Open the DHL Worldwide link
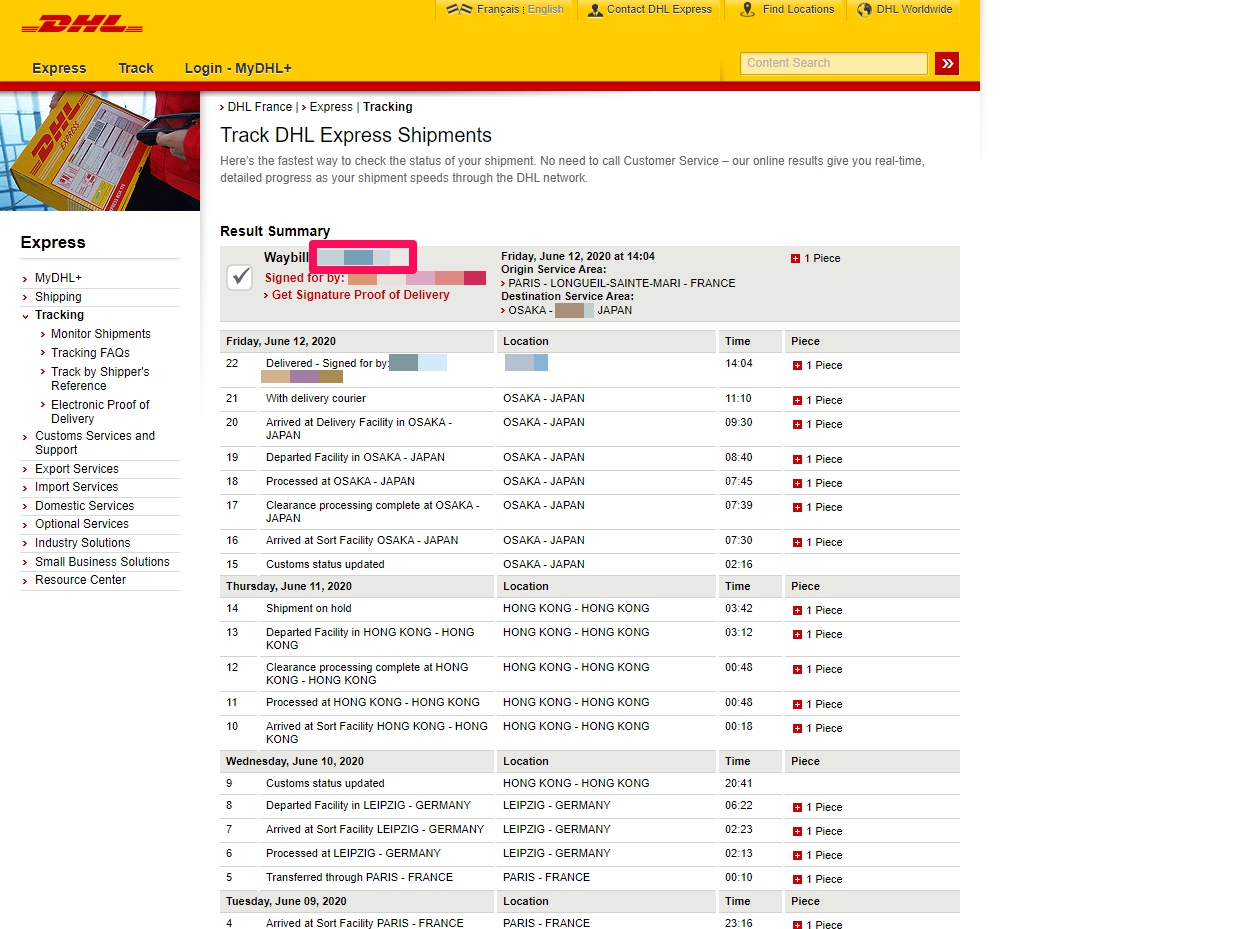This screenshot has width=1241, height=929. [x=914, y=9]
